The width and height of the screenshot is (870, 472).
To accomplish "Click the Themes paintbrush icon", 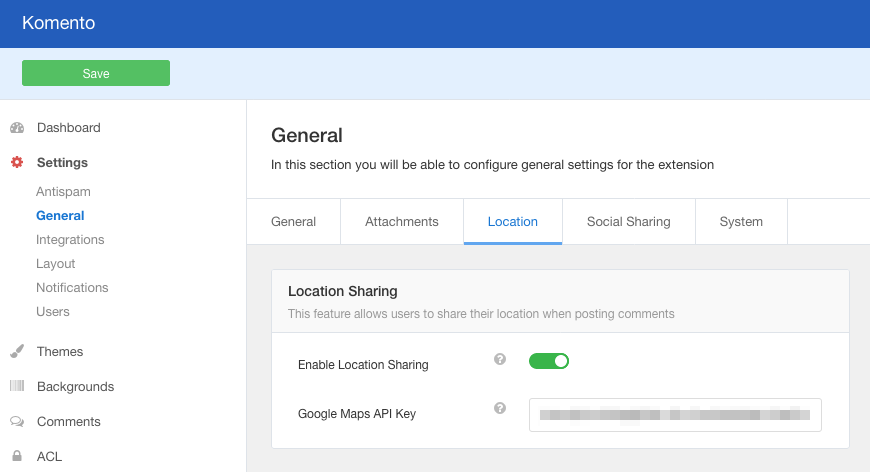I will coord(17,351).
